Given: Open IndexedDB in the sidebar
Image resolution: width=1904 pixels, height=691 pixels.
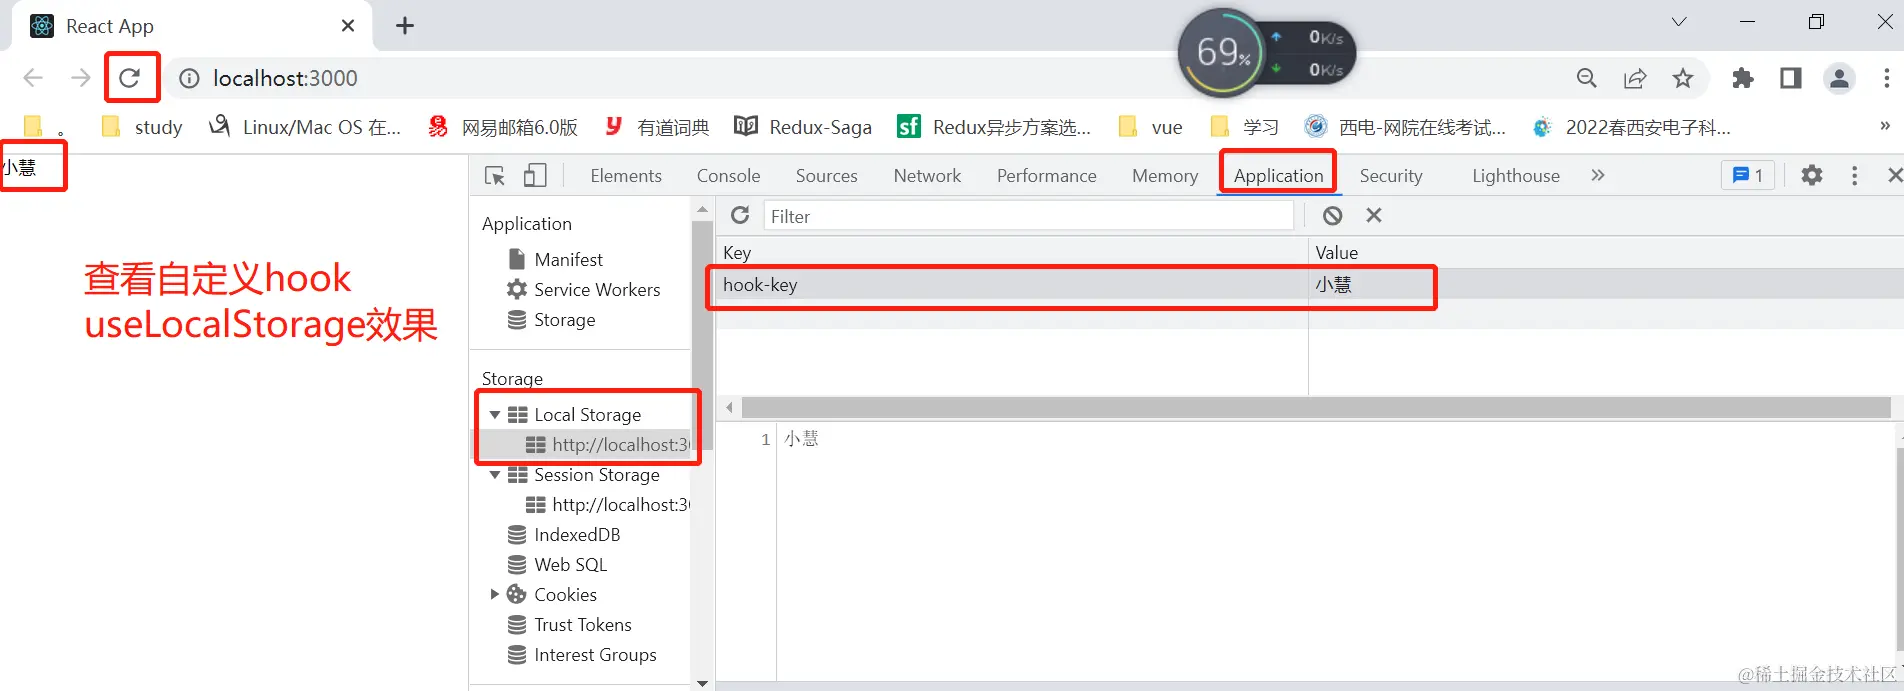Looking at the screenshot, I should pyautogui.click(x=577, y=535).
